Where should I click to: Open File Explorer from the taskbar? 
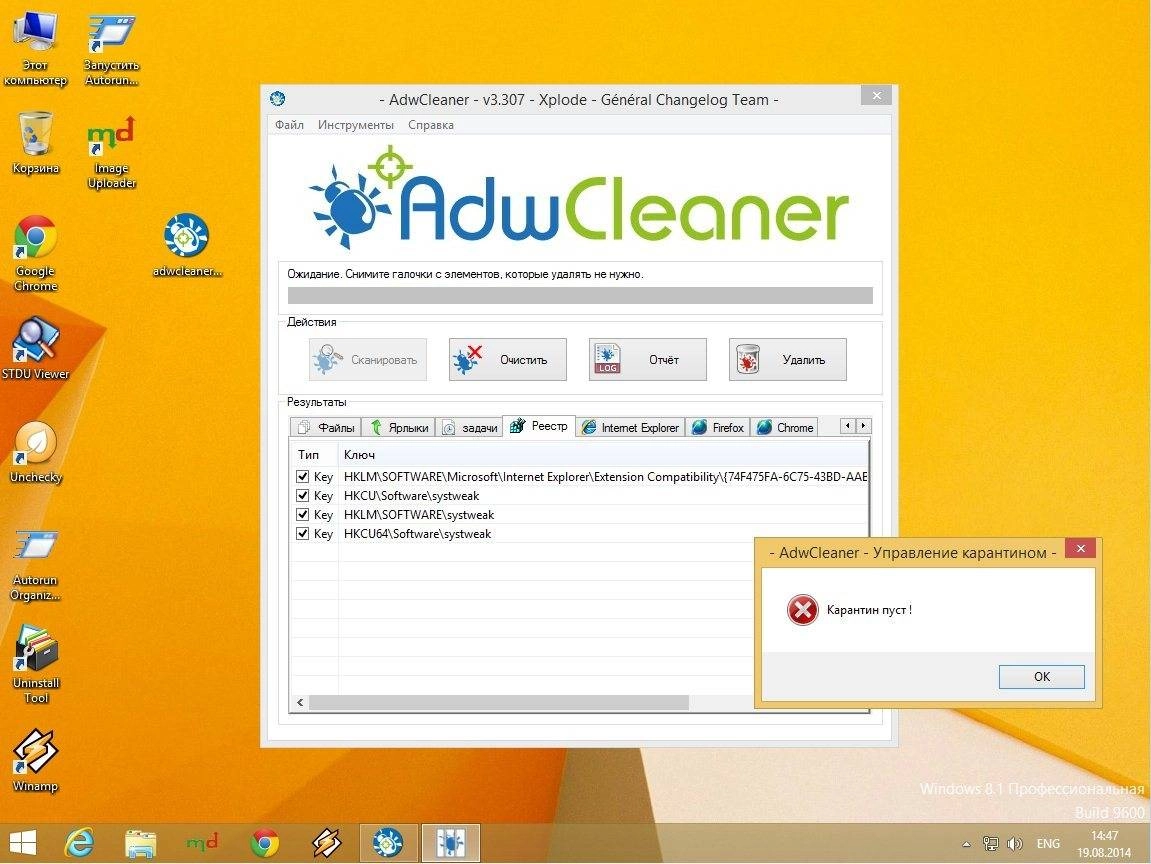pyautogui.click(x=140, y=843)
